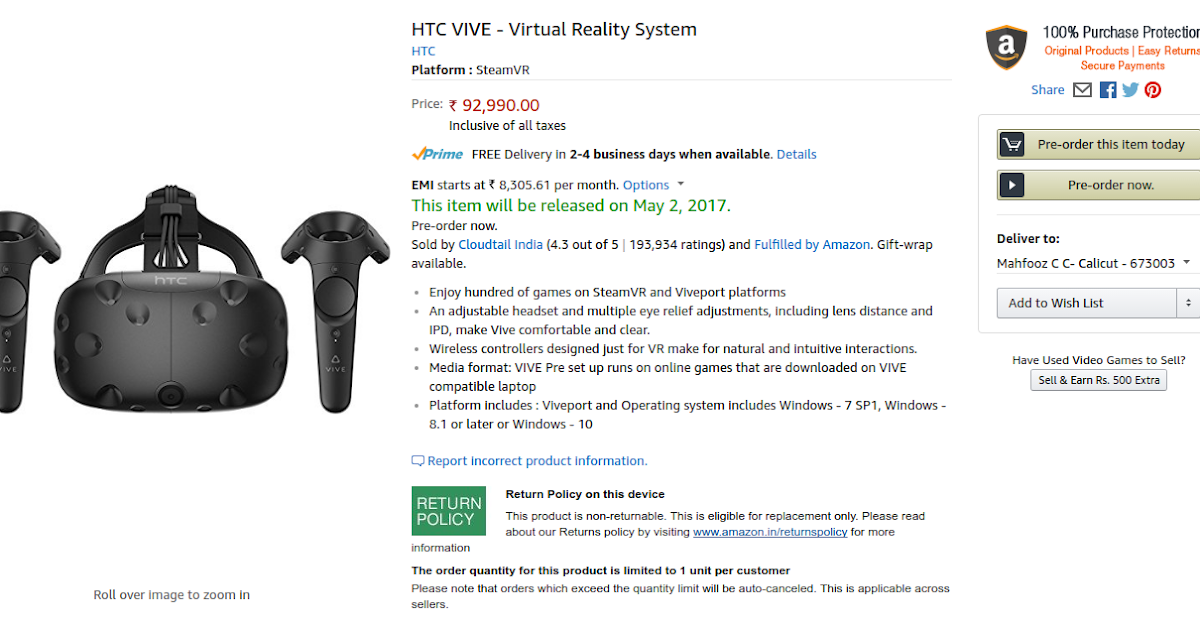
Task: Expand the EMI Options dropdown
Action: [x=654, y=185]
